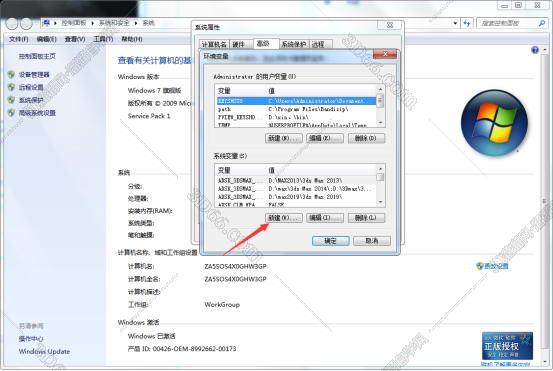Image resolution: width=553 pixels, height=371 pixels.
Task: Expand breadcrumb arrow before 控制面板
Action: pos(55,23)
